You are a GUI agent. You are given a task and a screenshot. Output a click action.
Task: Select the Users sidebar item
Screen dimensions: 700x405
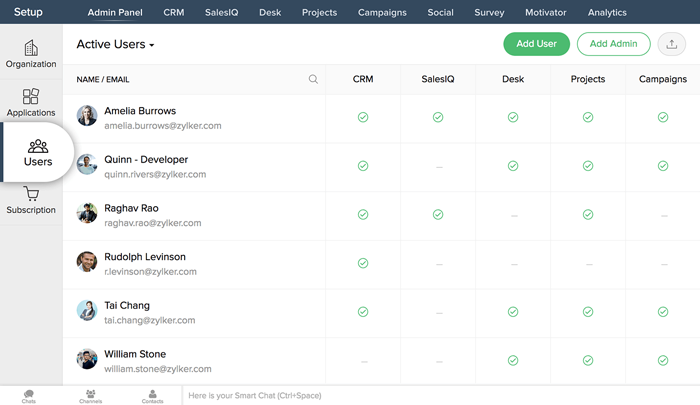38,152
